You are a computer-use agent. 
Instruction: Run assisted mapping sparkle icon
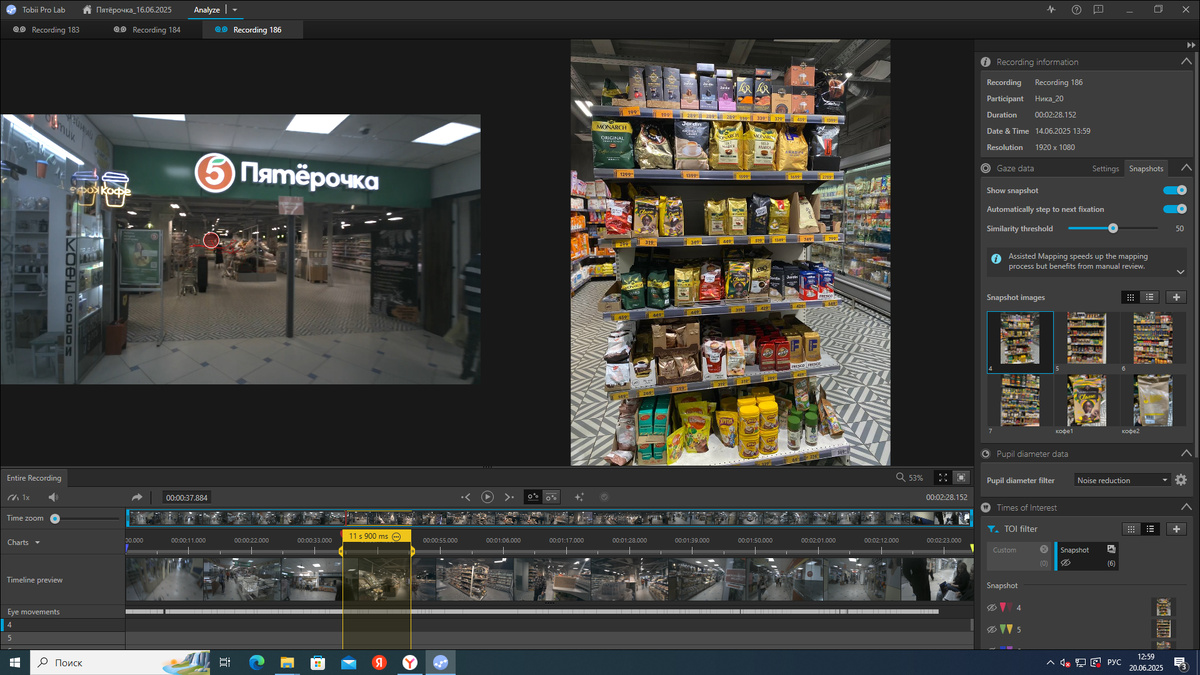[x=579, y=497]
